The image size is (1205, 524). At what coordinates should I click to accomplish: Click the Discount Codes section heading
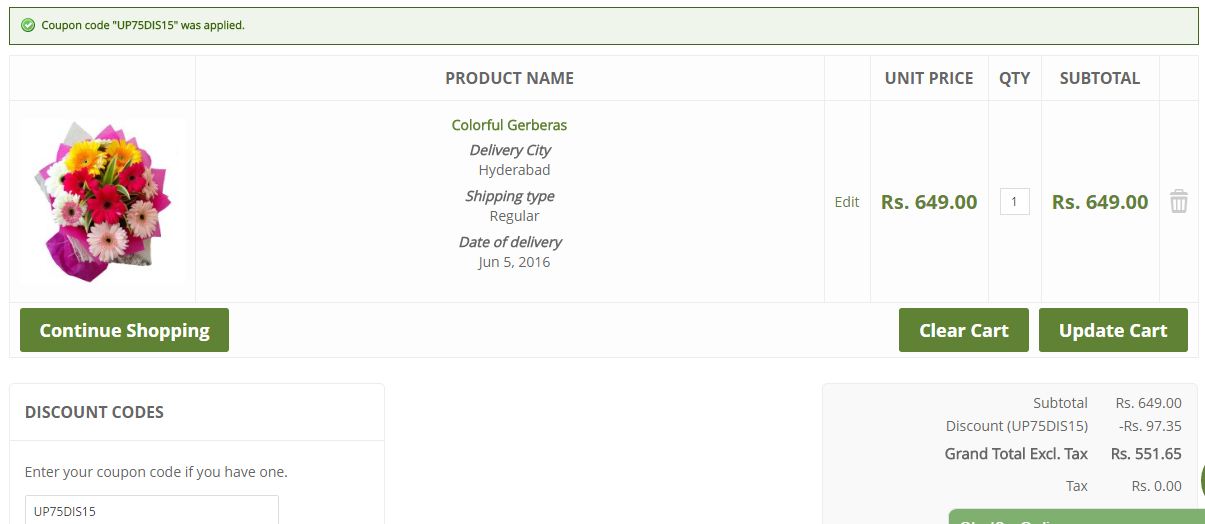[x=94, y=412]
